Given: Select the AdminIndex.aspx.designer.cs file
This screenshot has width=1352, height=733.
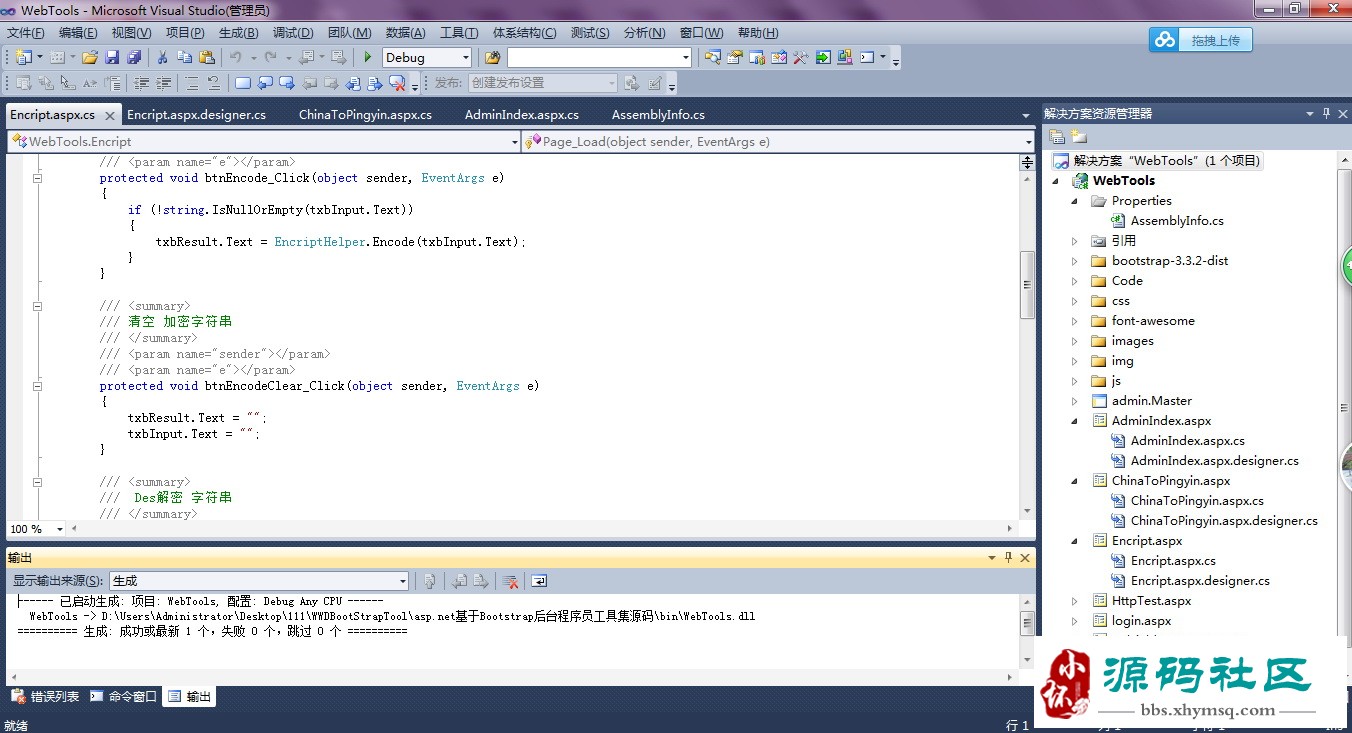Looking at the screenshot, I should pyautogui.click(x=1214, y=461).
